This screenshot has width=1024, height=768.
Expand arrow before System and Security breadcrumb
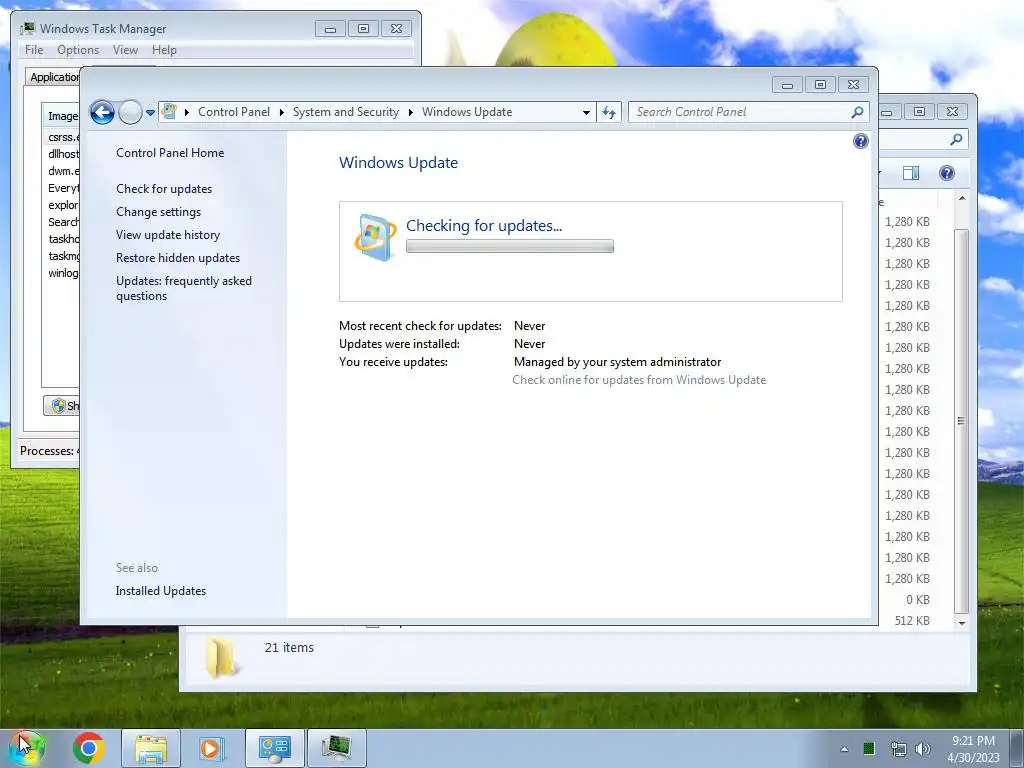tap(281, 112)
